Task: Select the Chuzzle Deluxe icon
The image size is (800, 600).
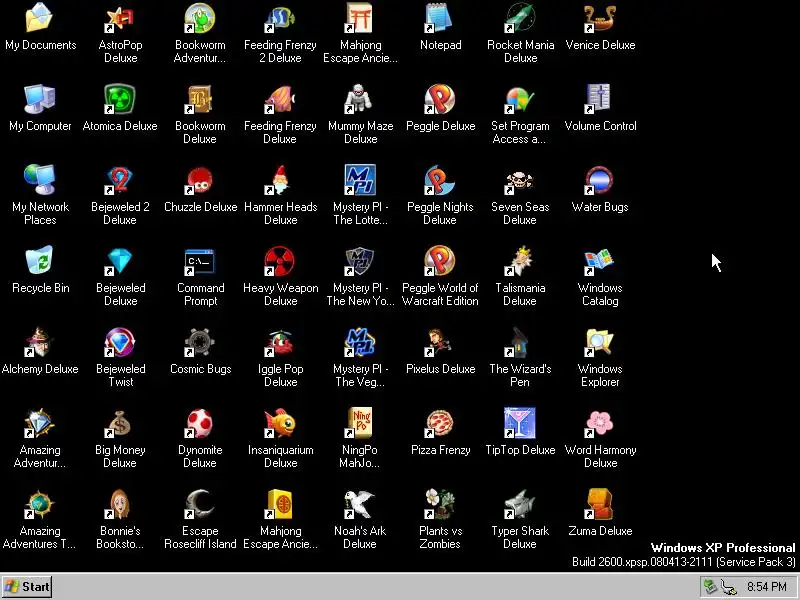Action: pos(200,180)
